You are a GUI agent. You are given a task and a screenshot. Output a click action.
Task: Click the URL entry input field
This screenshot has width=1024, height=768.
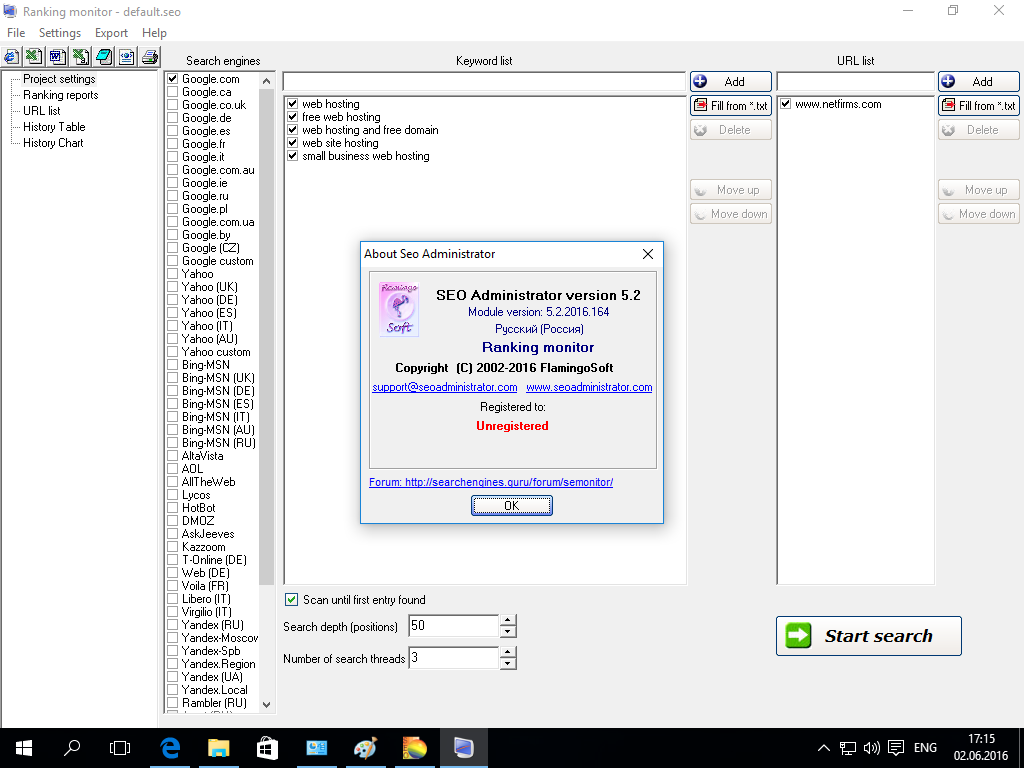click(856, 82)
